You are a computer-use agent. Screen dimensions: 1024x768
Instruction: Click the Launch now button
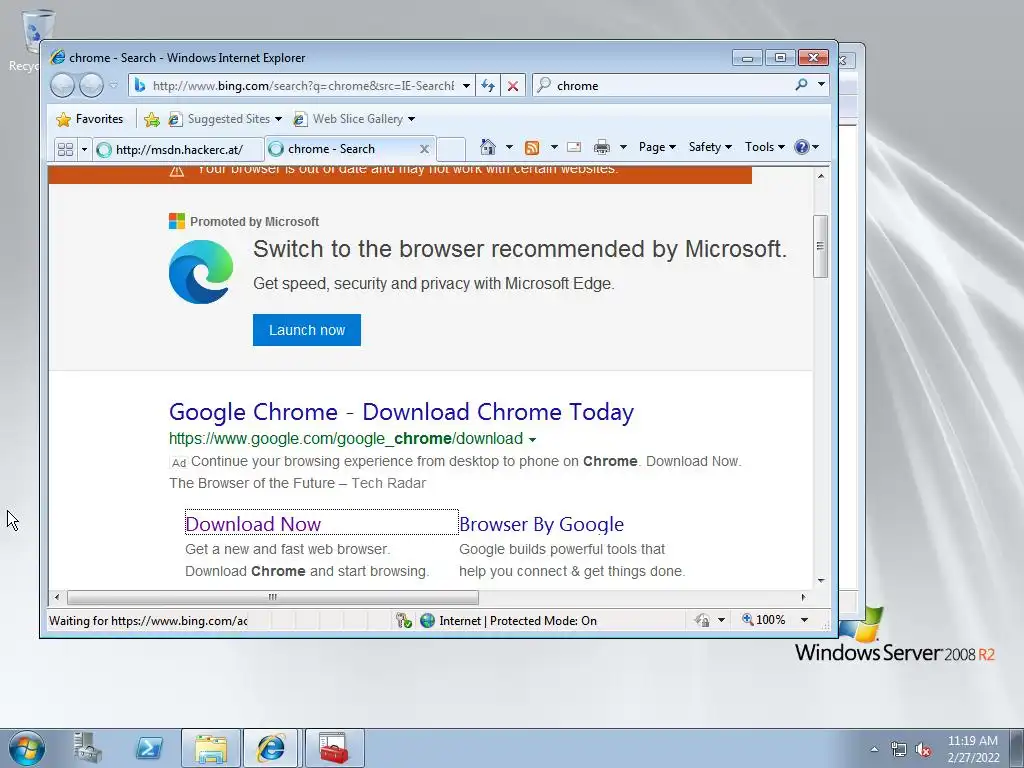click(x=307, y=330)
